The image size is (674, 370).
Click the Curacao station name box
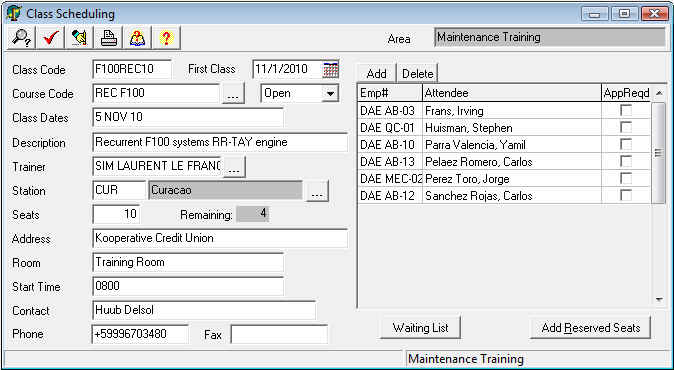tap(225, 190)
